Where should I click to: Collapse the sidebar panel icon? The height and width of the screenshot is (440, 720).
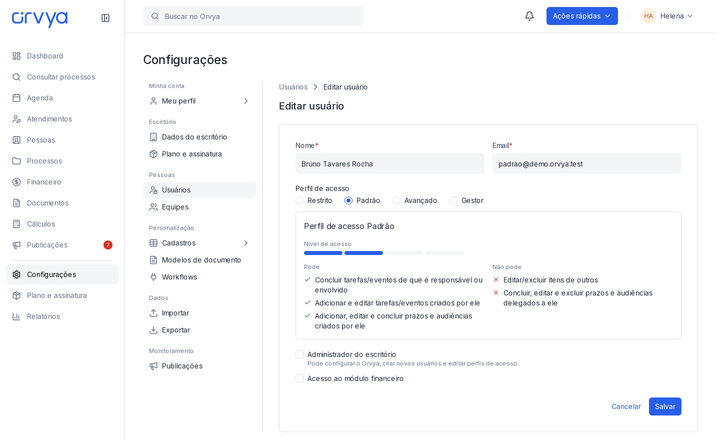(x=105, y=18)
